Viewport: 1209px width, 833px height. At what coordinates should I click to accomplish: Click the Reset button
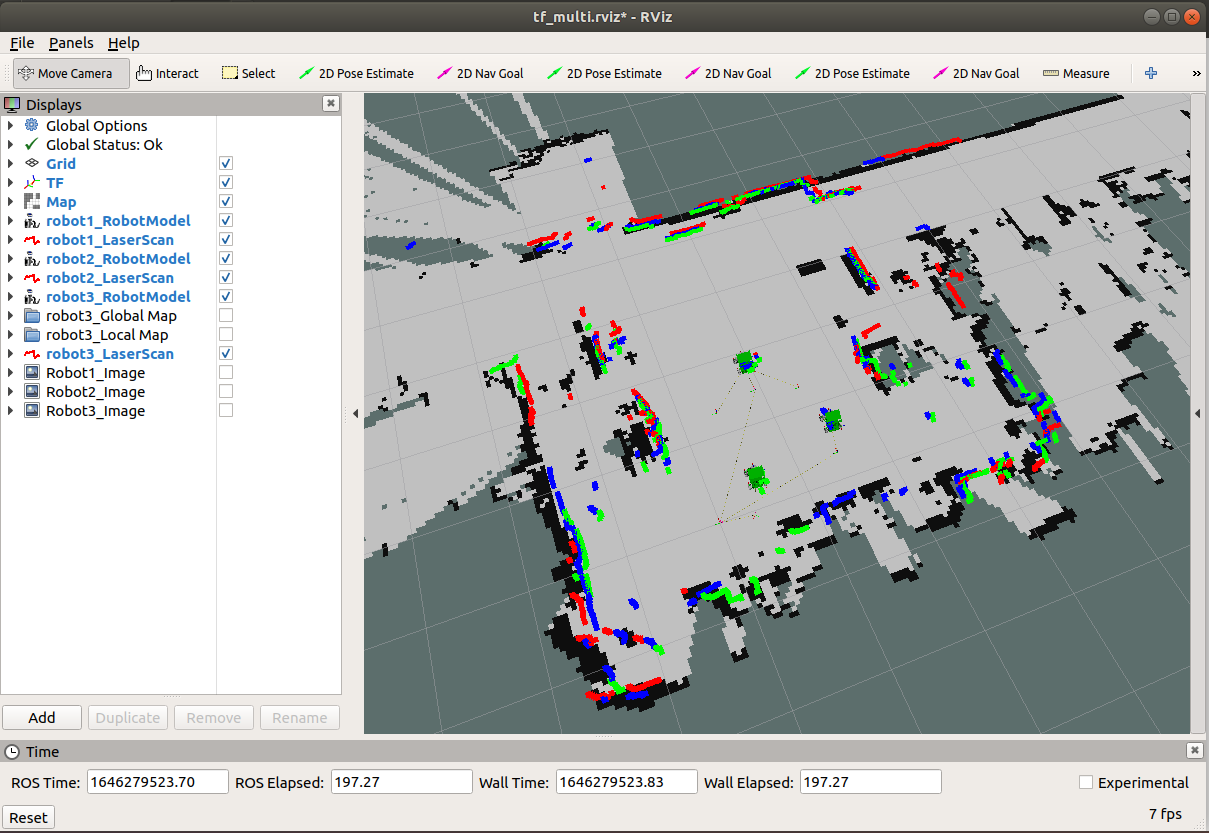tap(28, 817)
